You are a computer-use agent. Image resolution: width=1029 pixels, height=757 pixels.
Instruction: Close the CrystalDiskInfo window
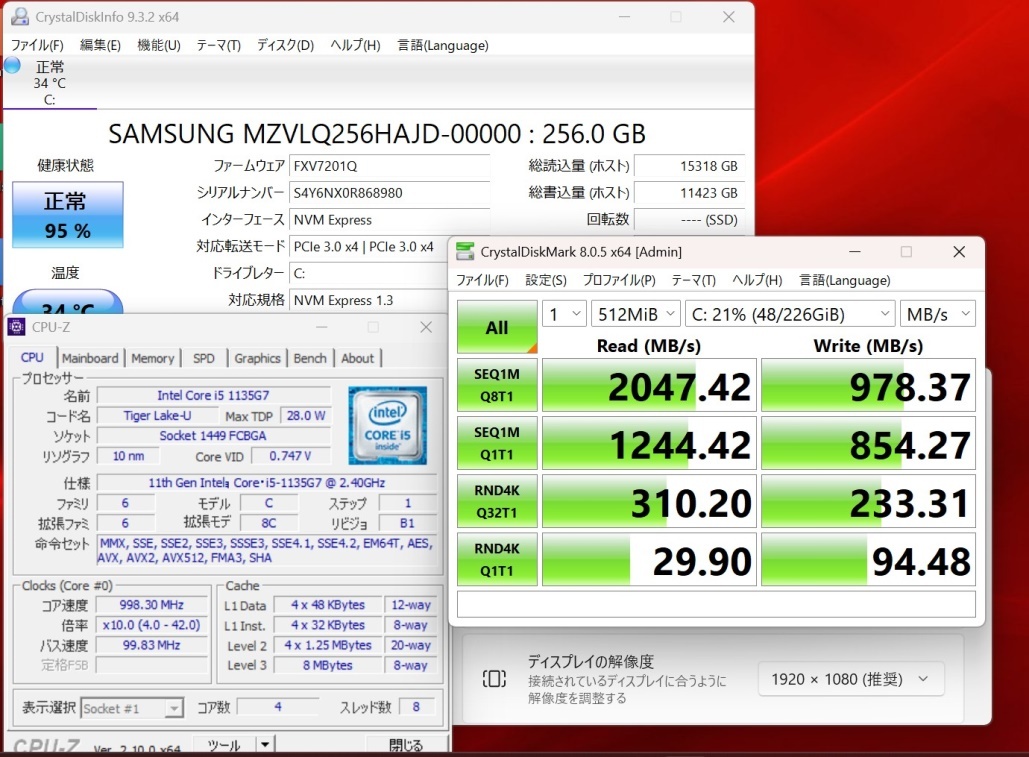728,17
